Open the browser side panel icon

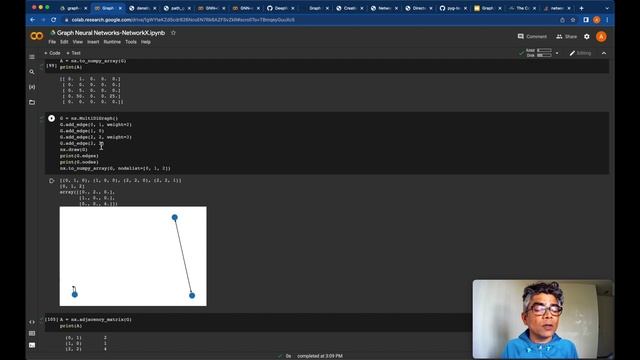click(586, 20)
